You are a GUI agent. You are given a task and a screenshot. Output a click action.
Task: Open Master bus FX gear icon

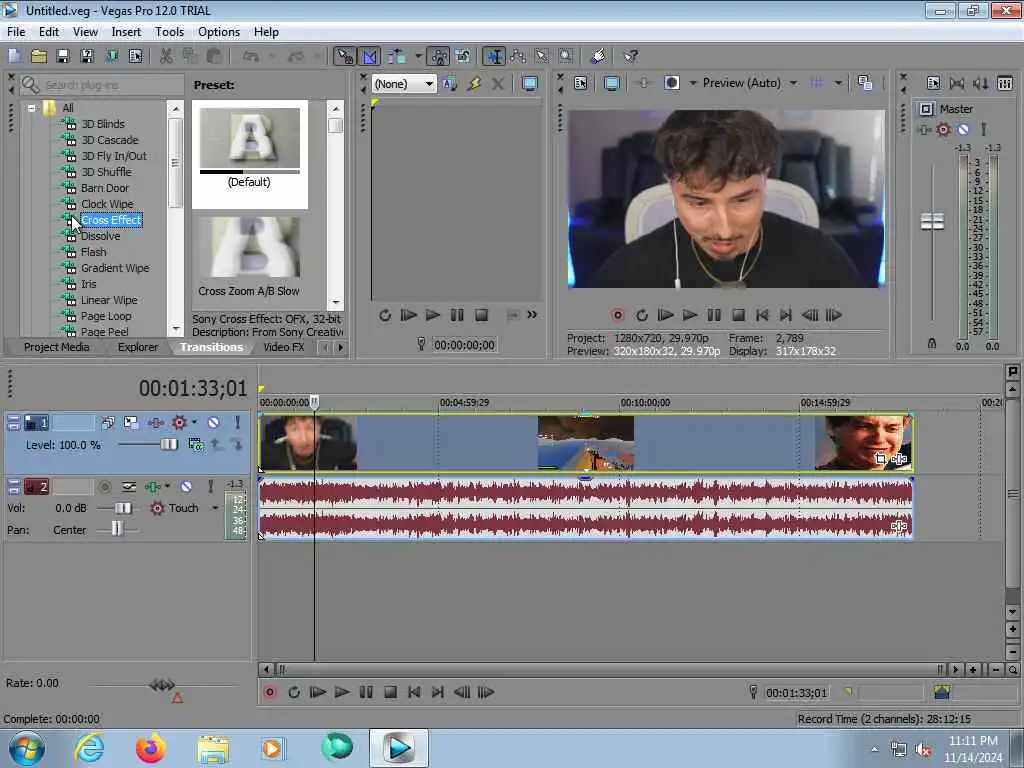[x=943, y=129]
